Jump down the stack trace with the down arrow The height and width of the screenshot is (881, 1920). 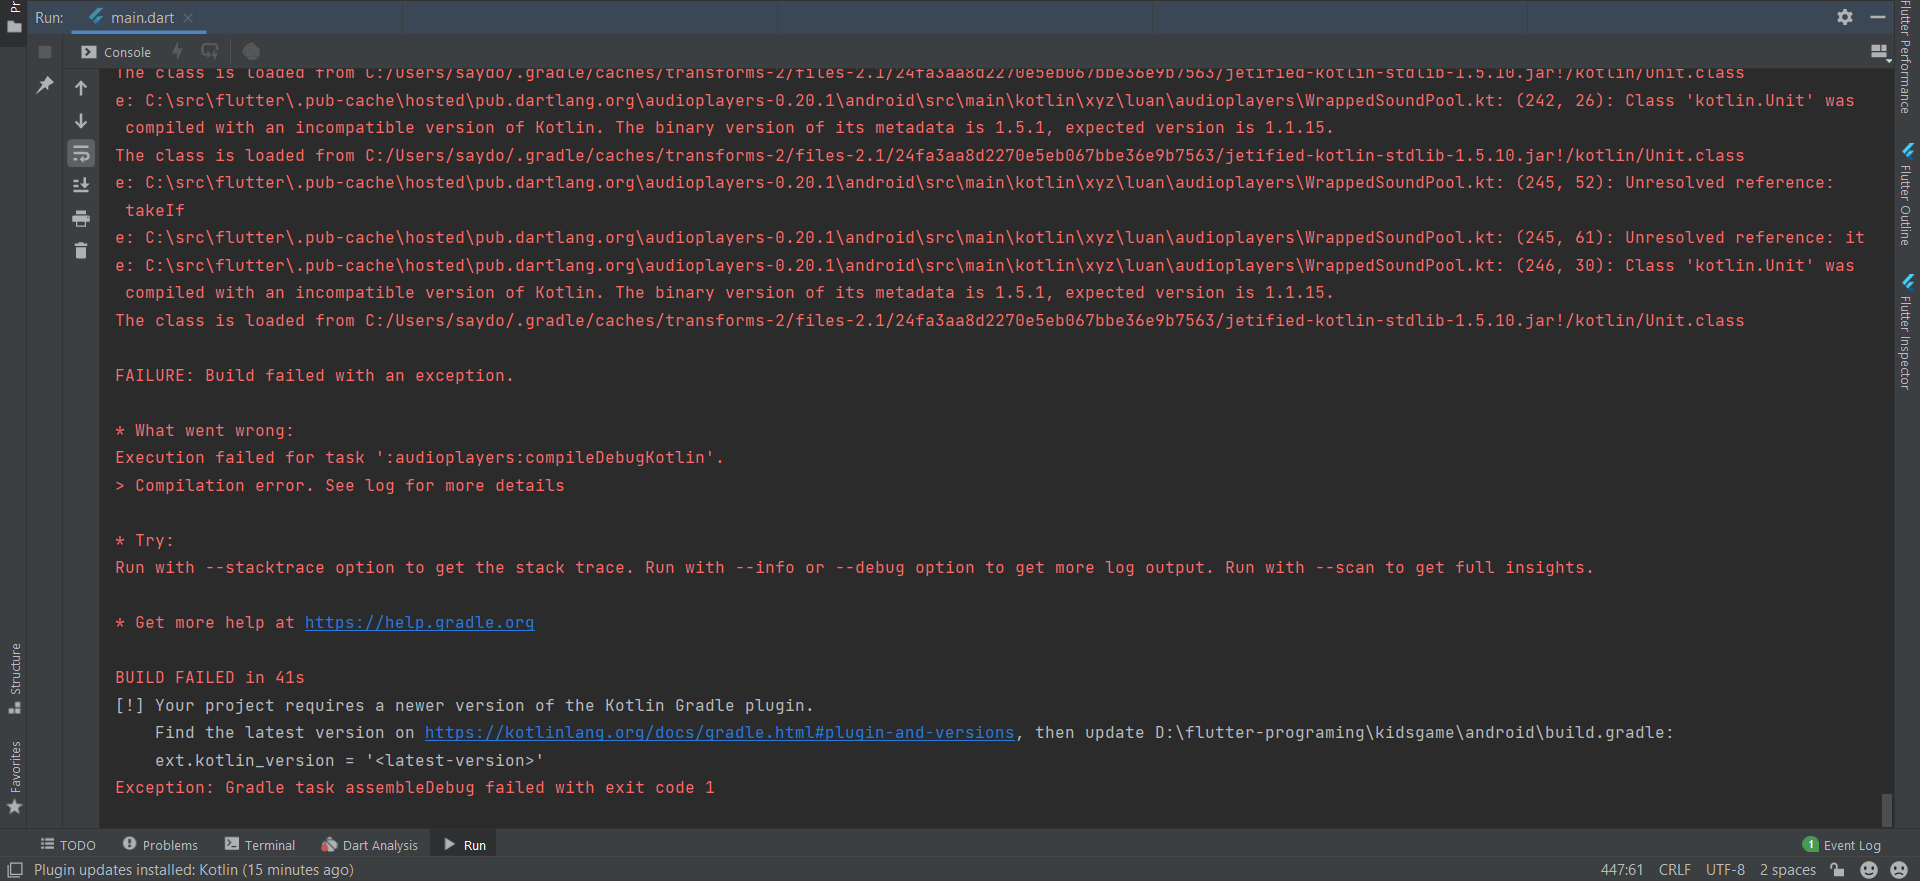coord(81,121)
